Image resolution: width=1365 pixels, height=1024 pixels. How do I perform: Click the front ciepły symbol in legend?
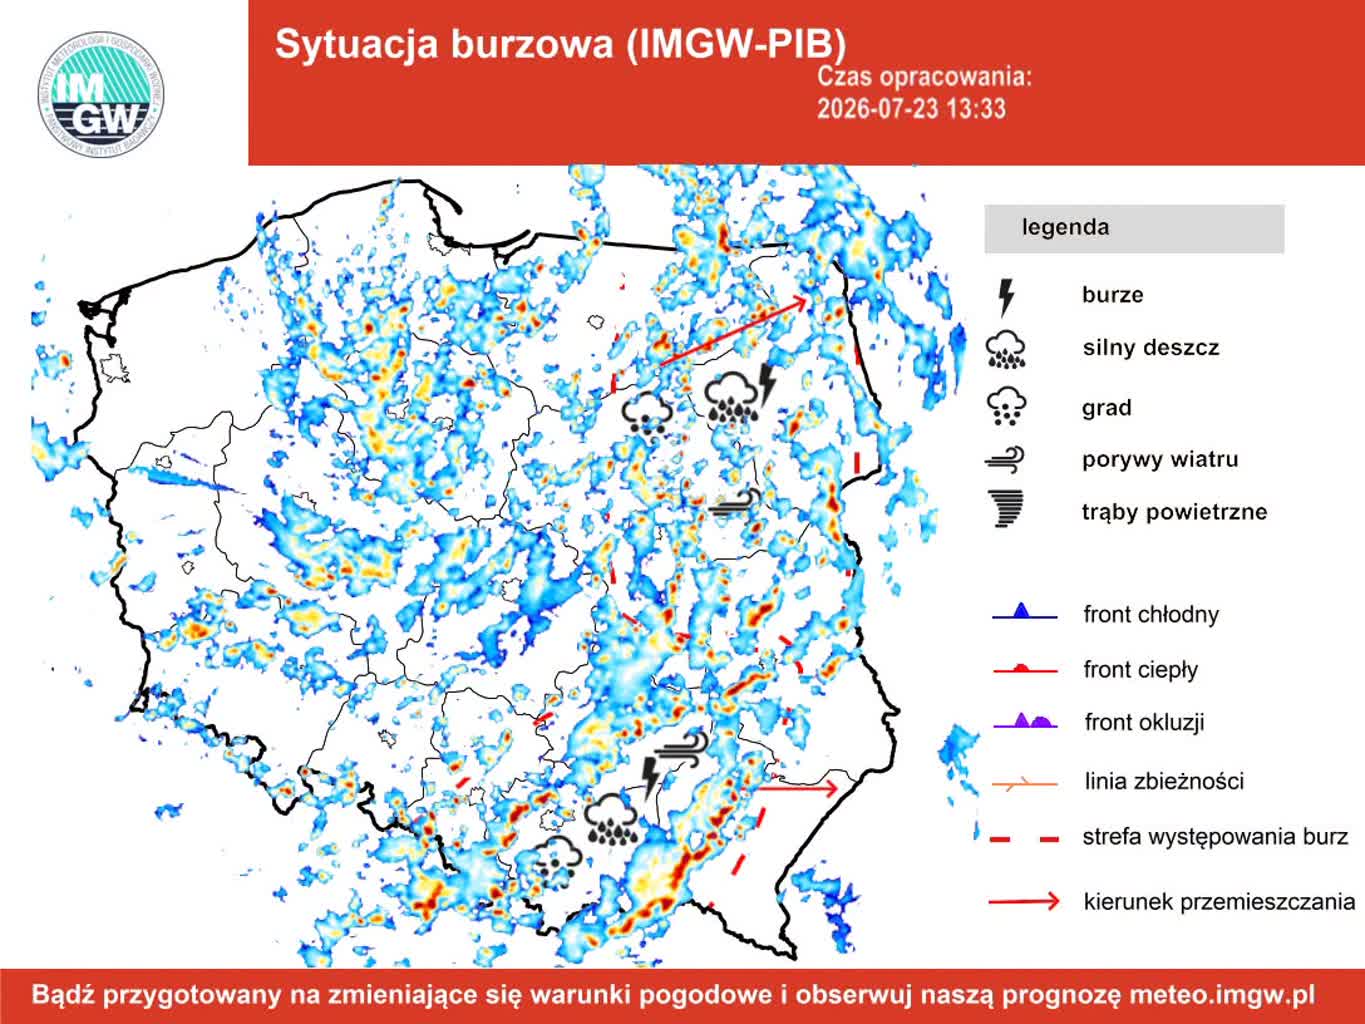(1024, 668)
